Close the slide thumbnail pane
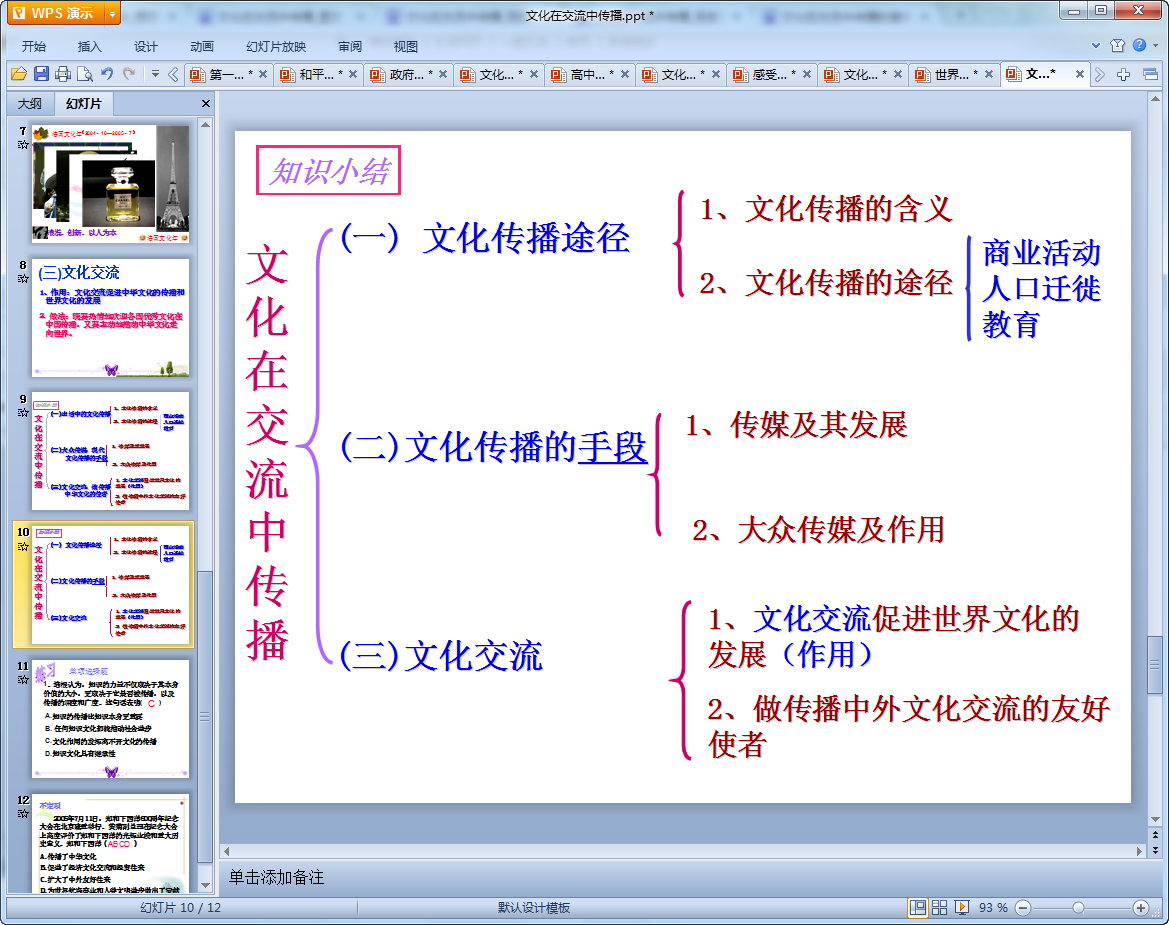The height and width of the screenshot is (925, 1169). 206,104
